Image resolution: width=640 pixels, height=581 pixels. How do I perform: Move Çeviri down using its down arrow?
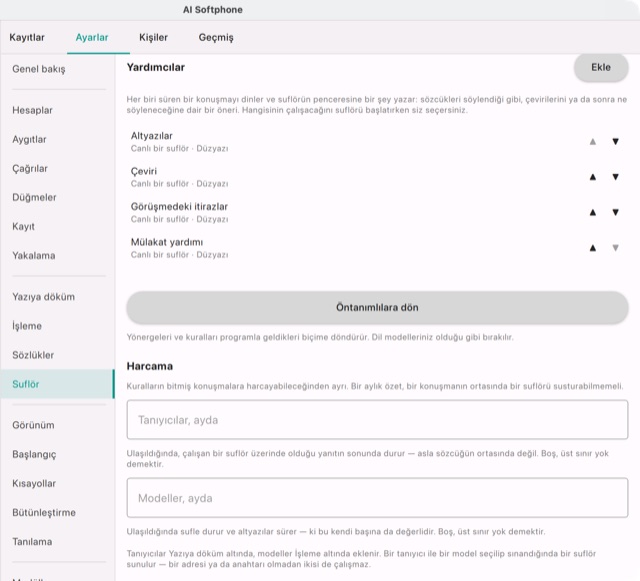[616, 177]
